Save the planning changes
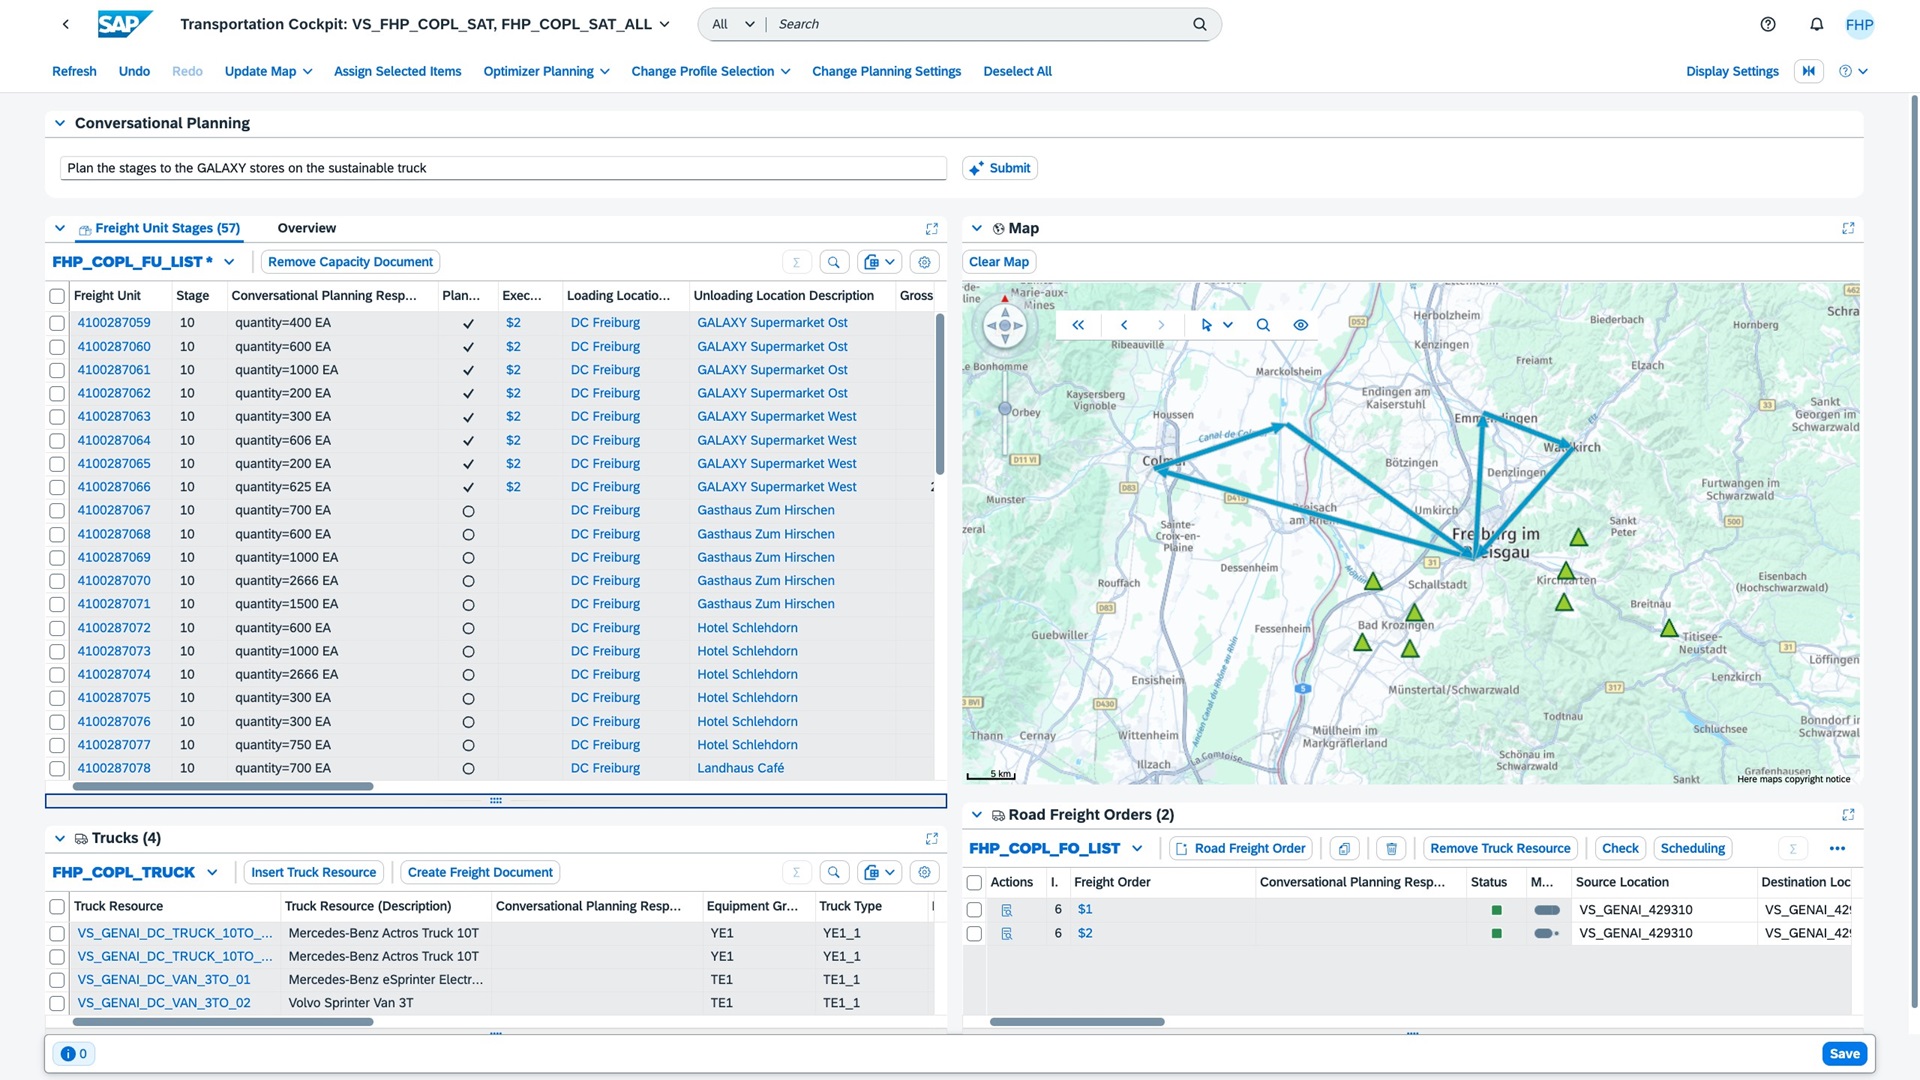The height and width of the screenshot is (1080, 1920). point(1845,1053)
